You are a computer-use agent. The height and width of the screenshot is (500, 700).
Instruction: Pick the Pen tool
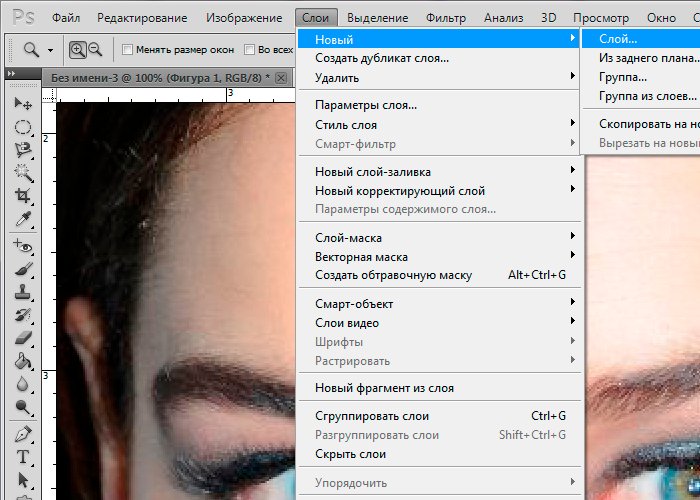(x=22, y=434)
